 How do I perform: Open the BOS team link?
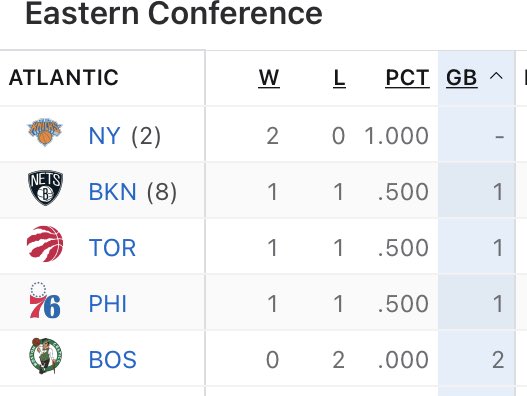tap(113, 360)
